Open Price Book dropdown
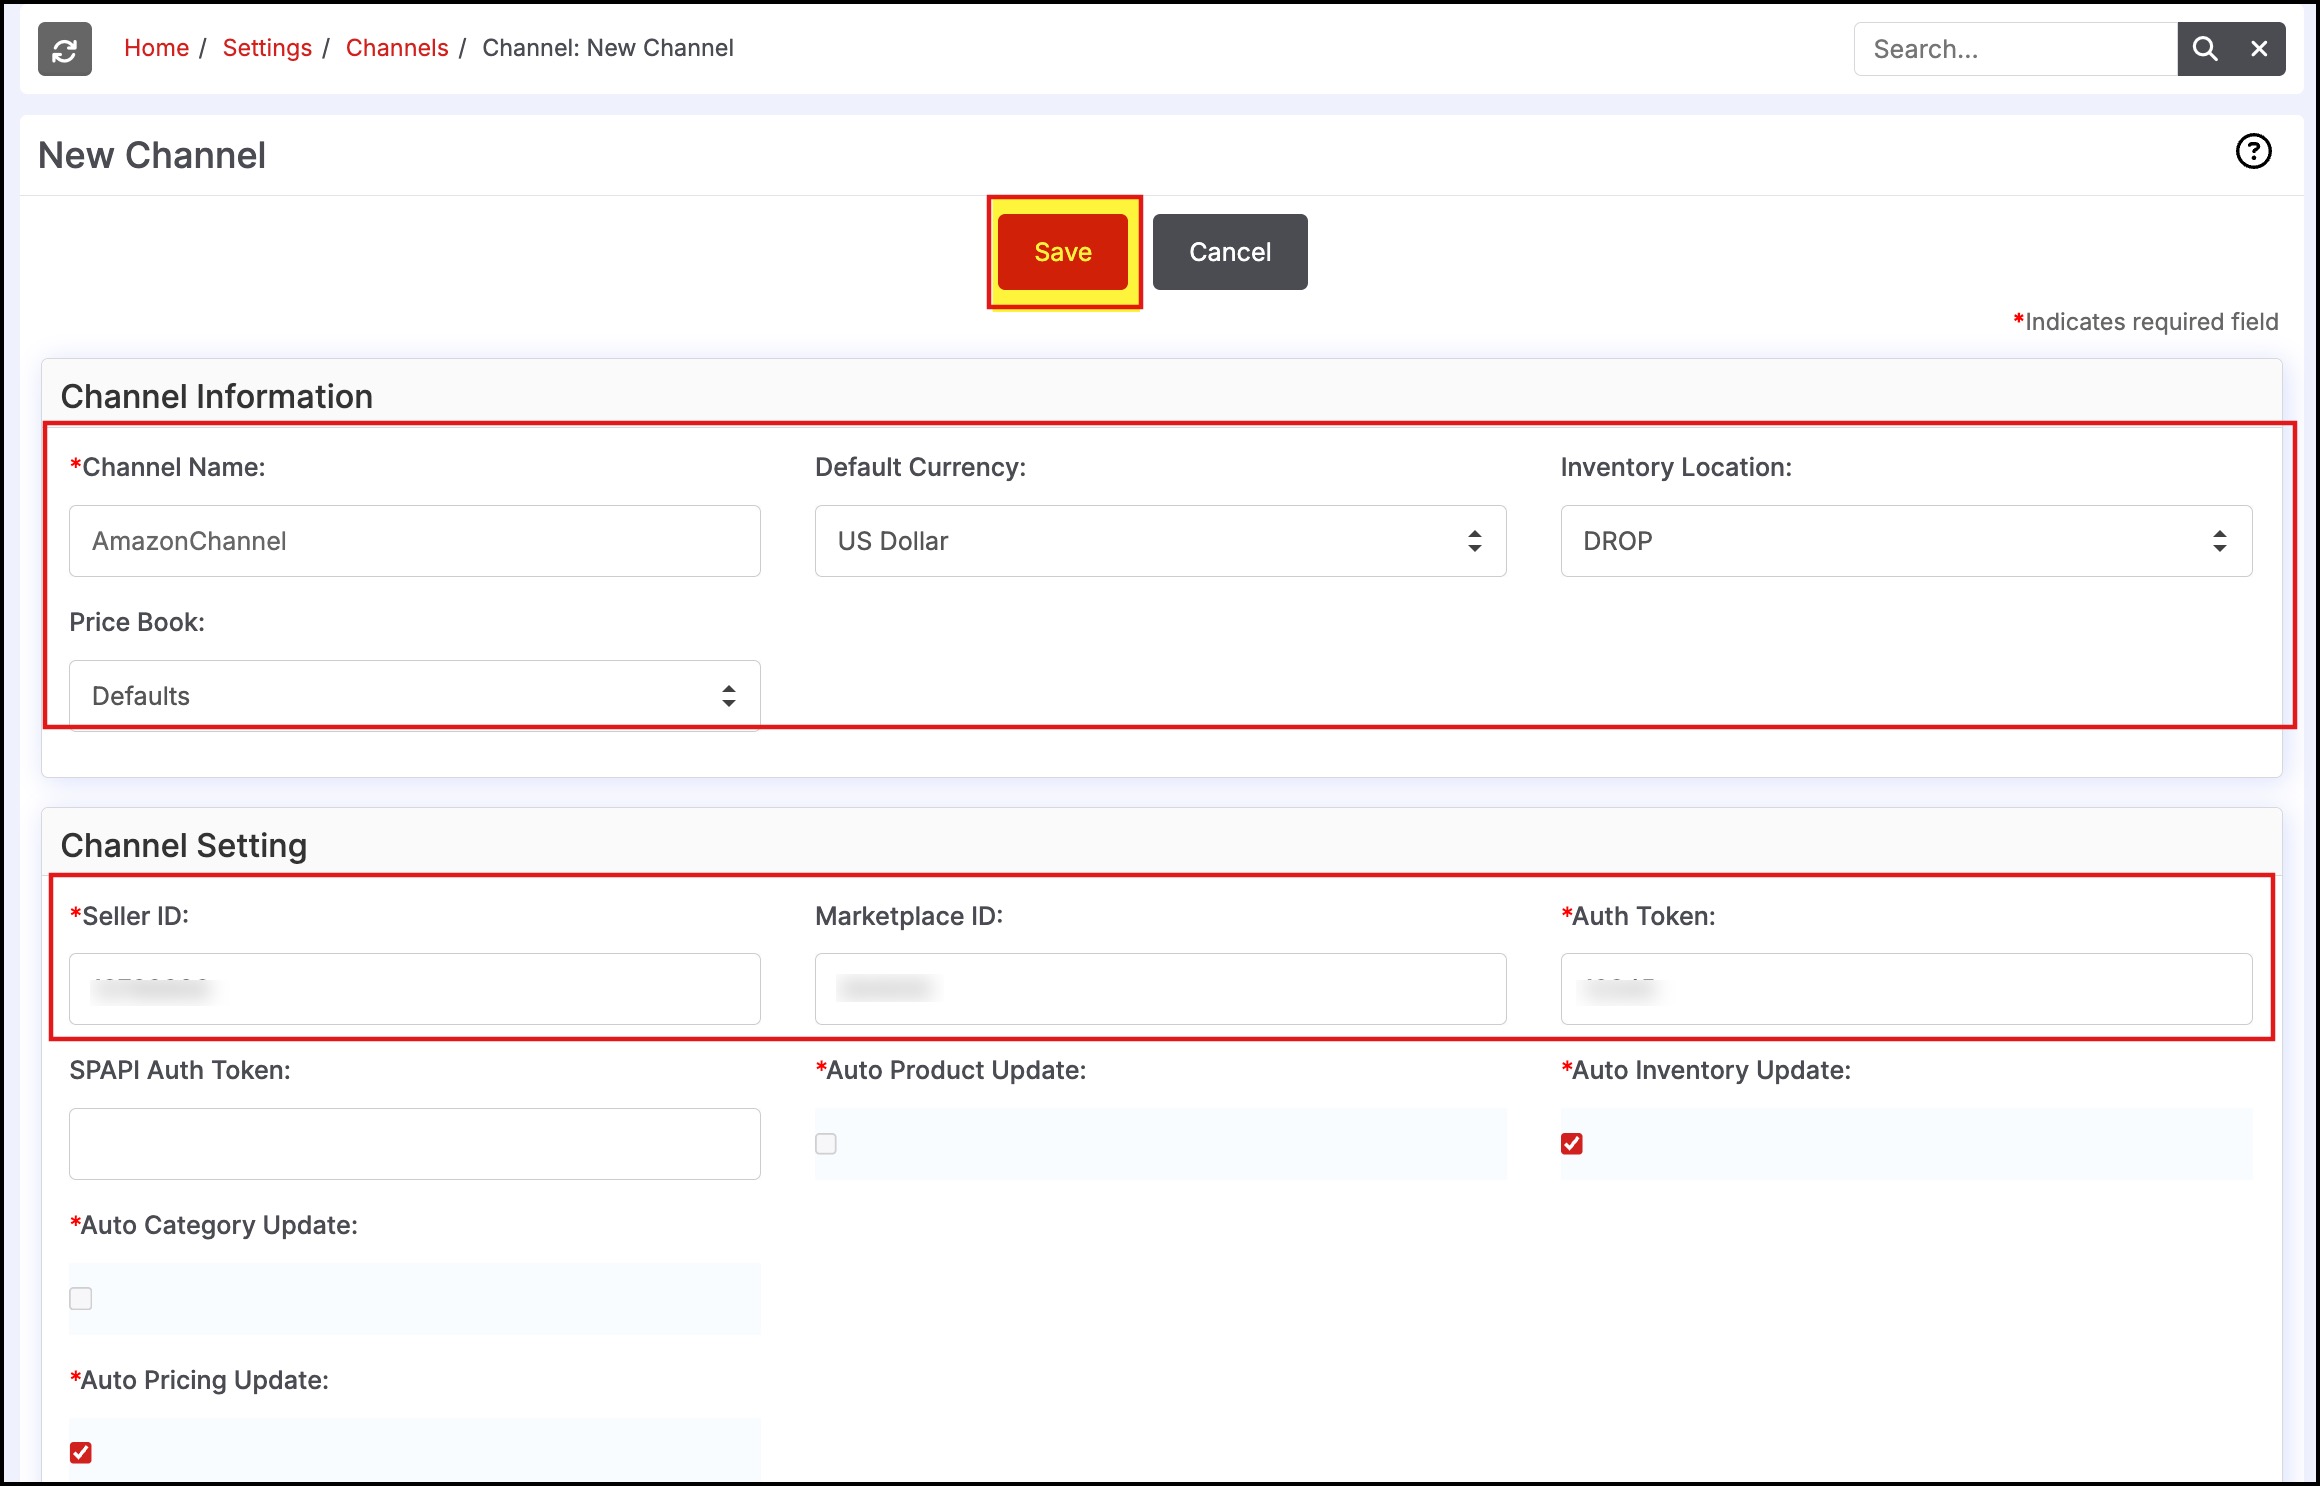This screenshot has height=1486, width=2320. pyautogui.click(x=414, y=695)
